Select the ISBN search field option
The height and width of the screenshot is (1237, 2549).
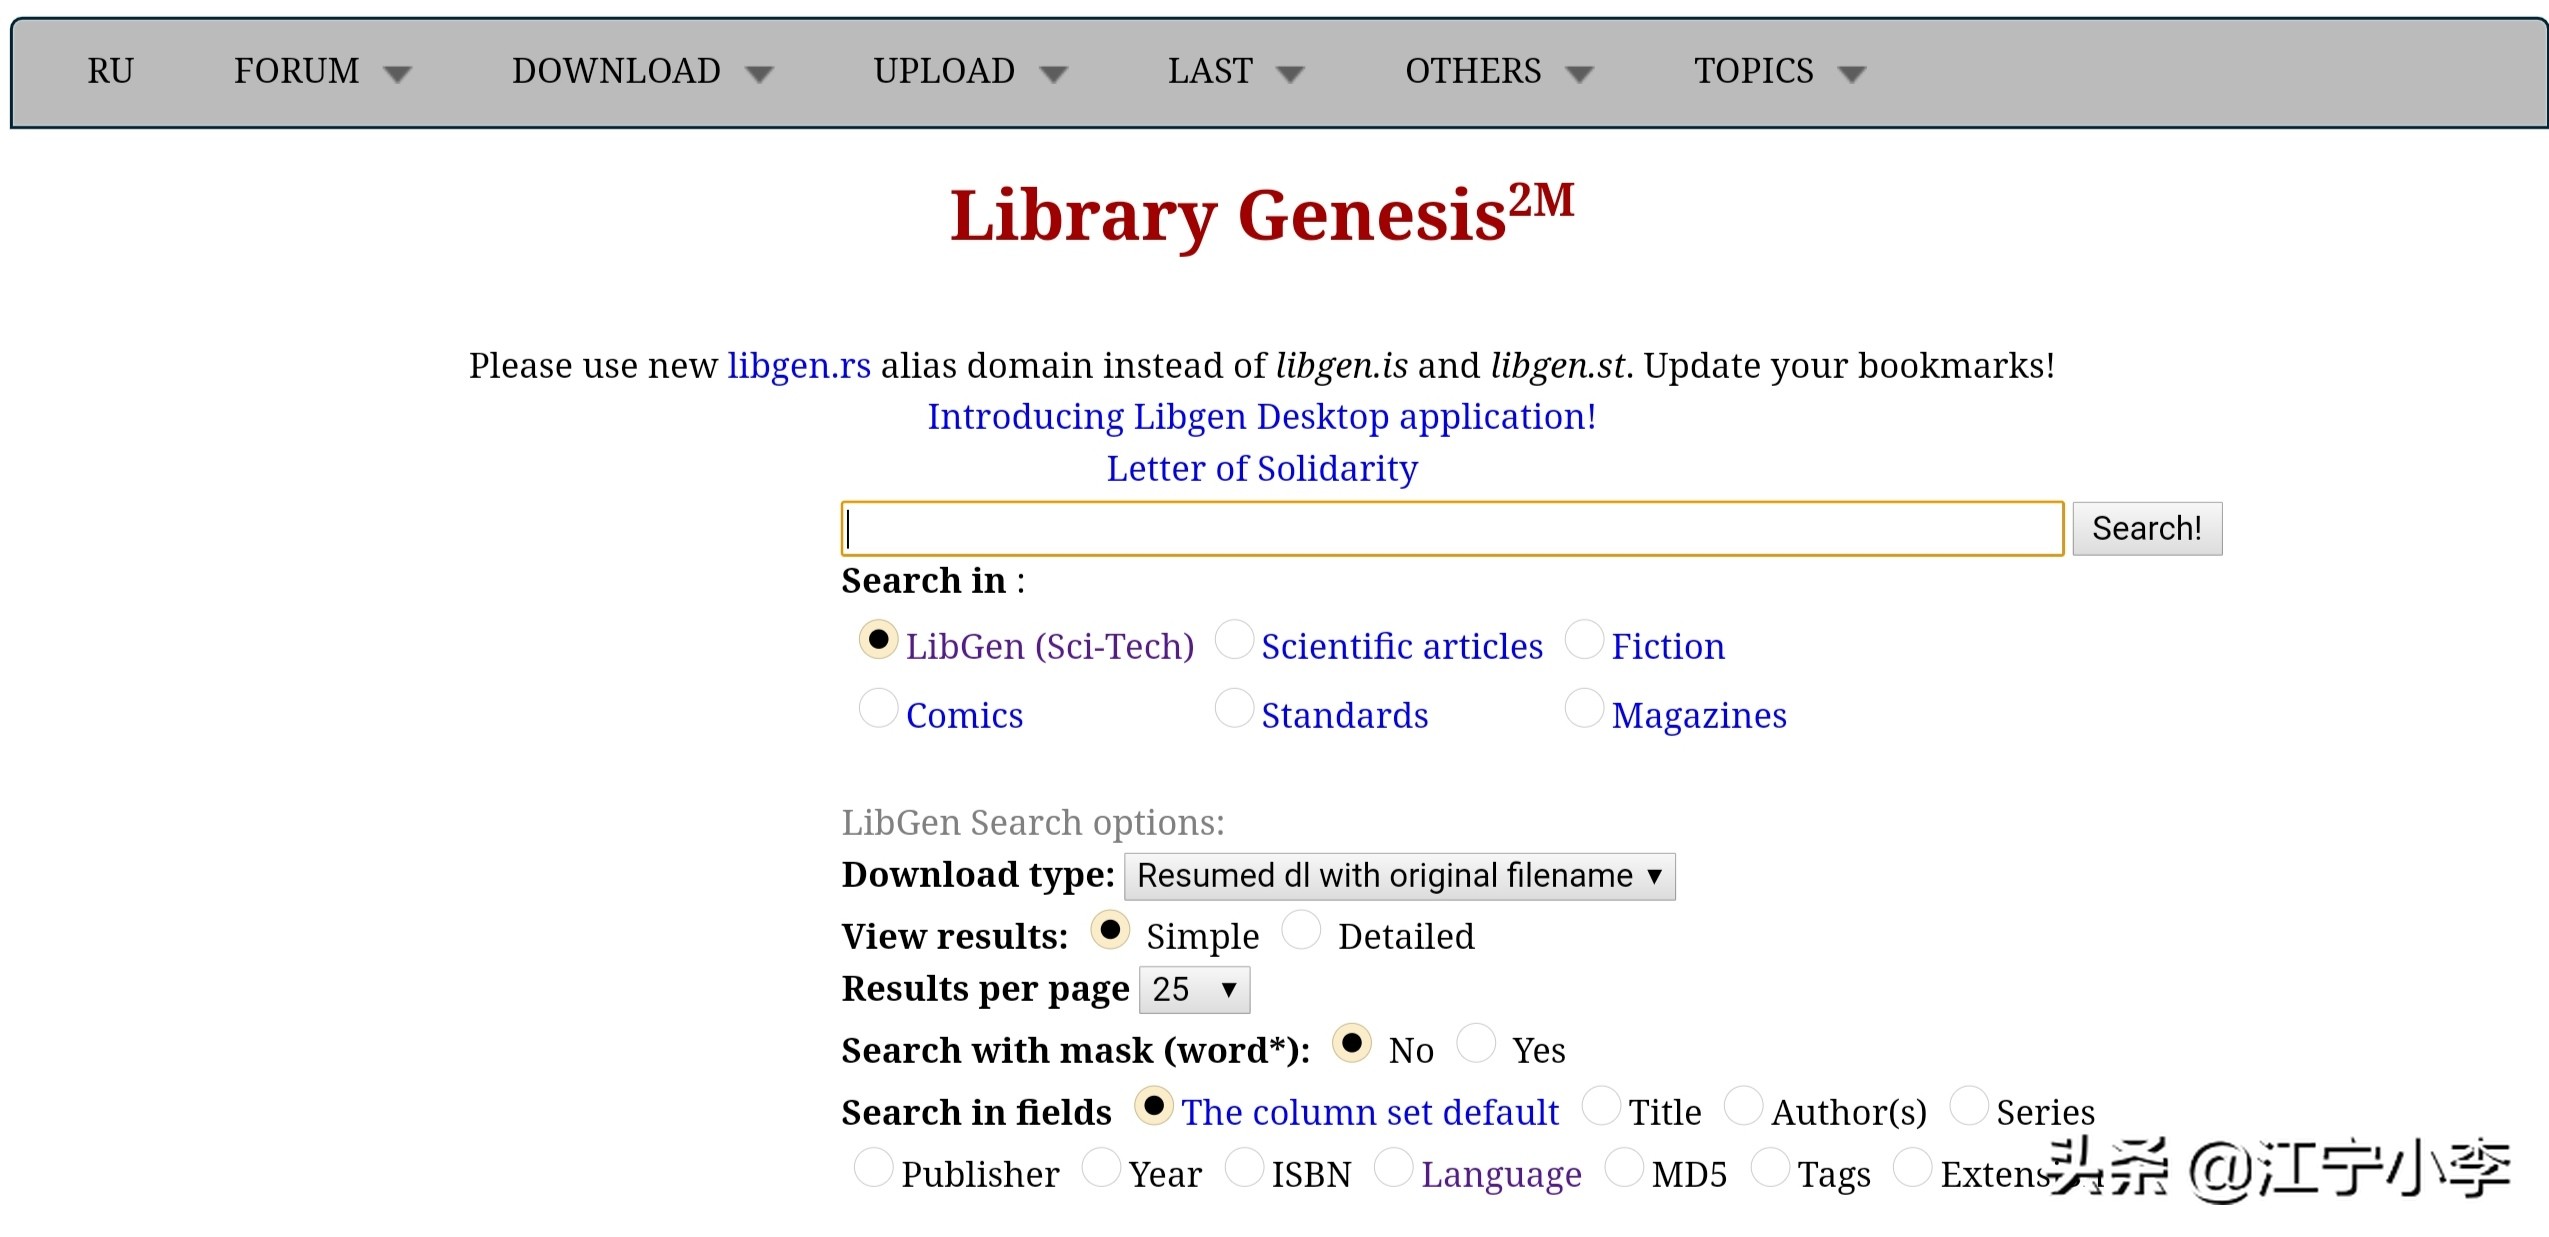click(1244, 1167)
